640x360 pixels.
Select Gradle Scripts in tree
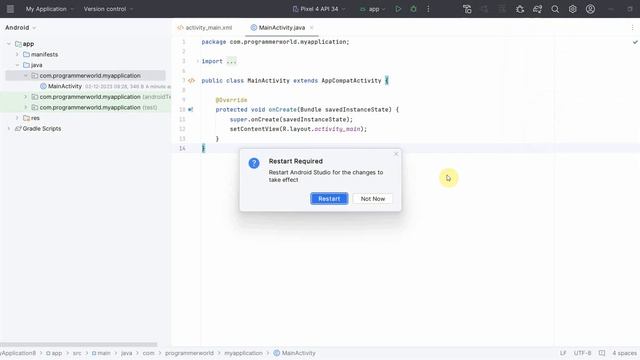pyautogui.click(x=38, y=129)
